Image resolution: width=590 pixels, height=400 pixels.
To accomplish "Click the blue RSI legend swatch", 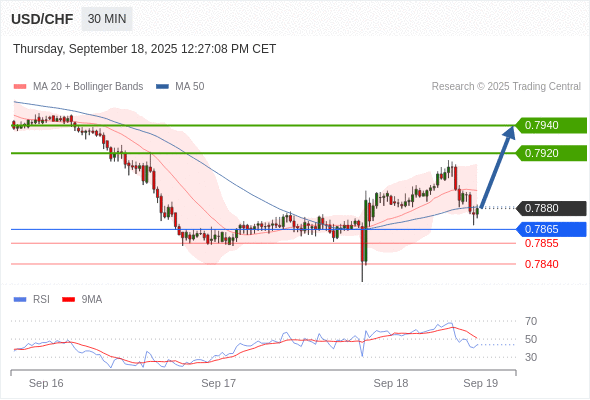I will pyautogui.click(x=20, y=300).
